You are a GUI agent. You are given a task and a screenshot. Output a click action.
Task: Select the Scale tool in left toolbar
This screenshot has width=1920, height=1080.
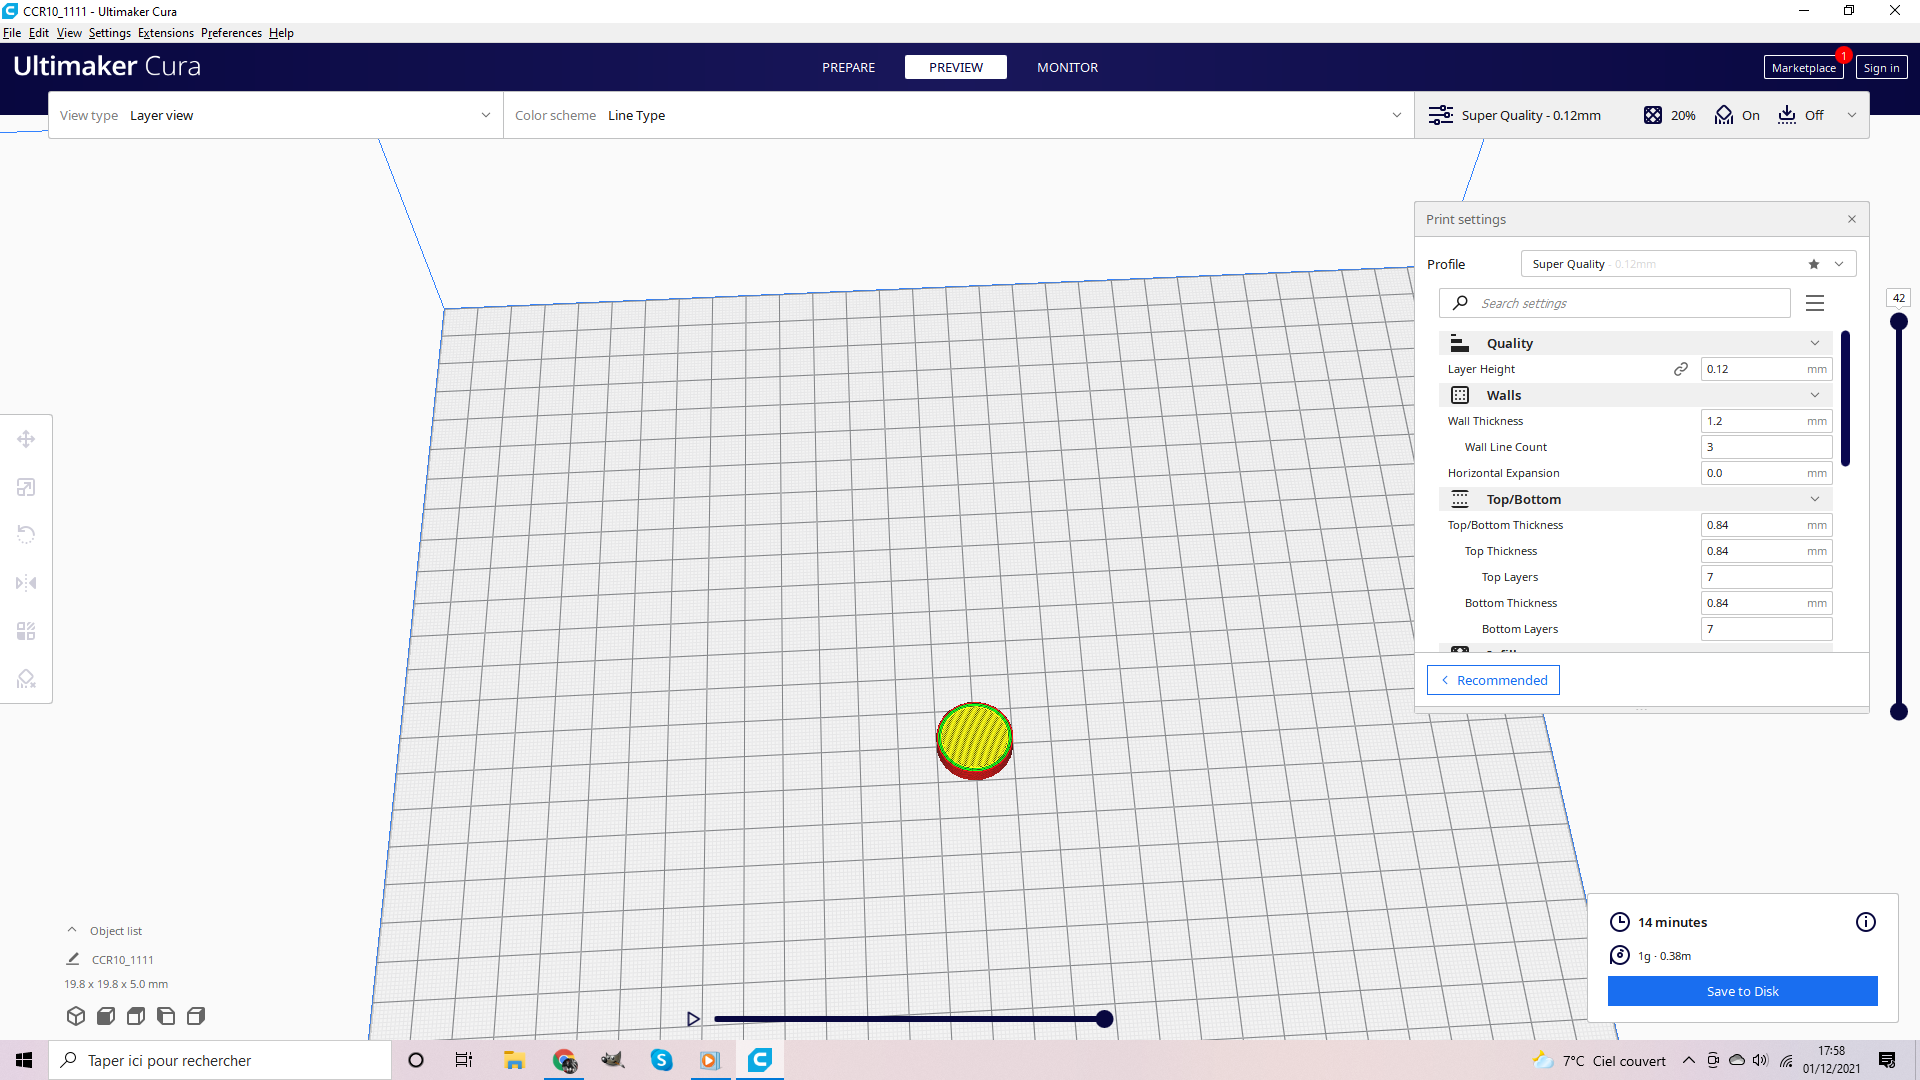tap(26, 487)
